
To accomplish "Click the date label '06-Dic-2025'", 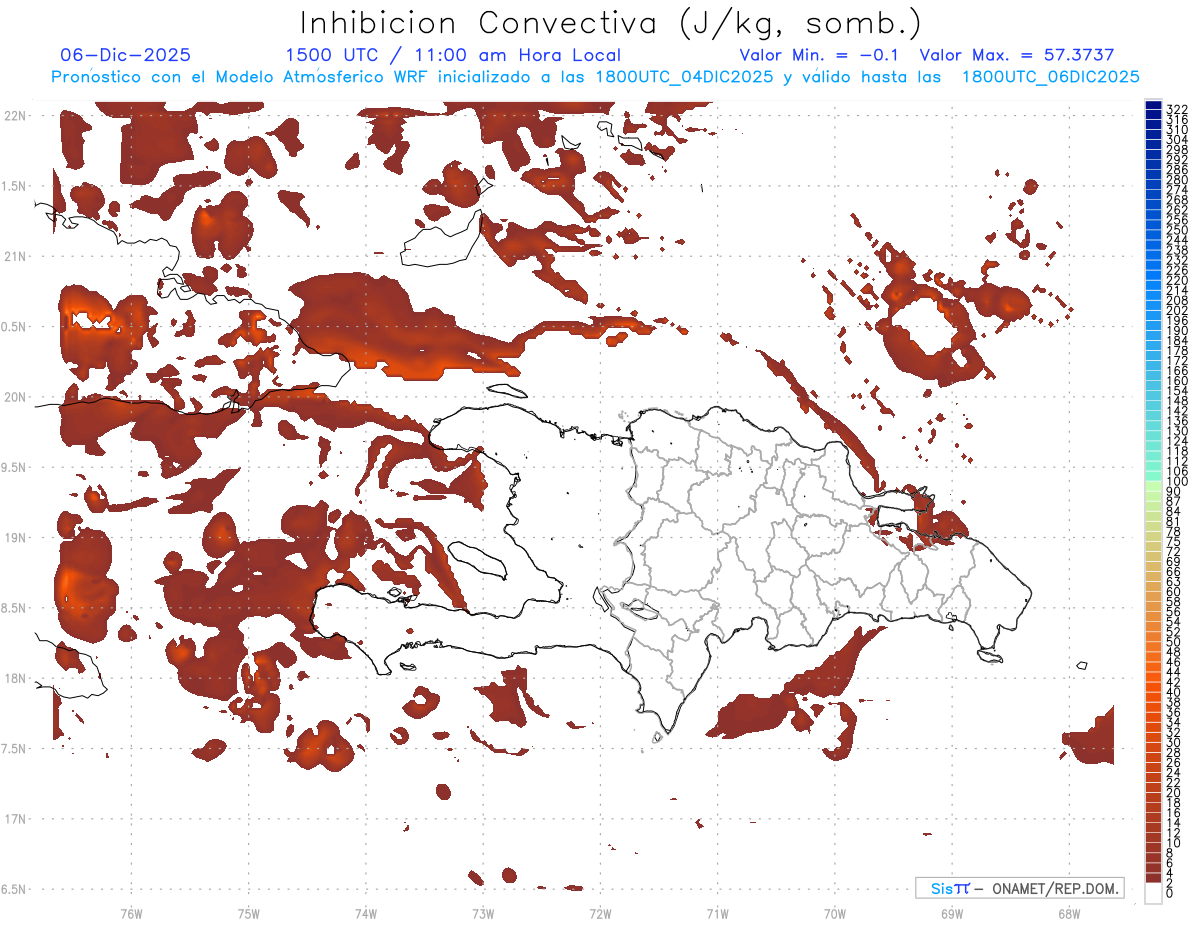I will (x=126, y=56).
